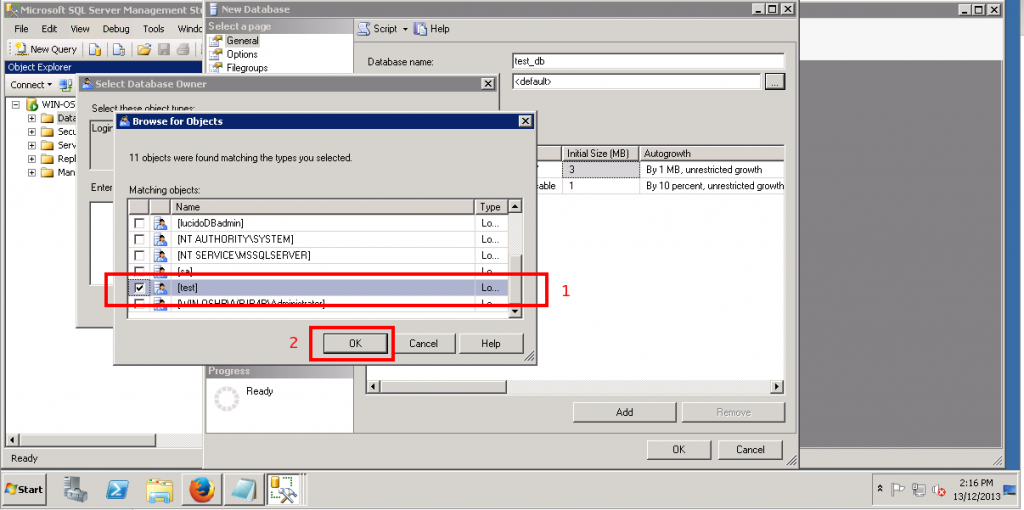The height and width of the screenshot is (510, 1024).
Task: Open Firefox from the taskbar
Action: point(203,490)
